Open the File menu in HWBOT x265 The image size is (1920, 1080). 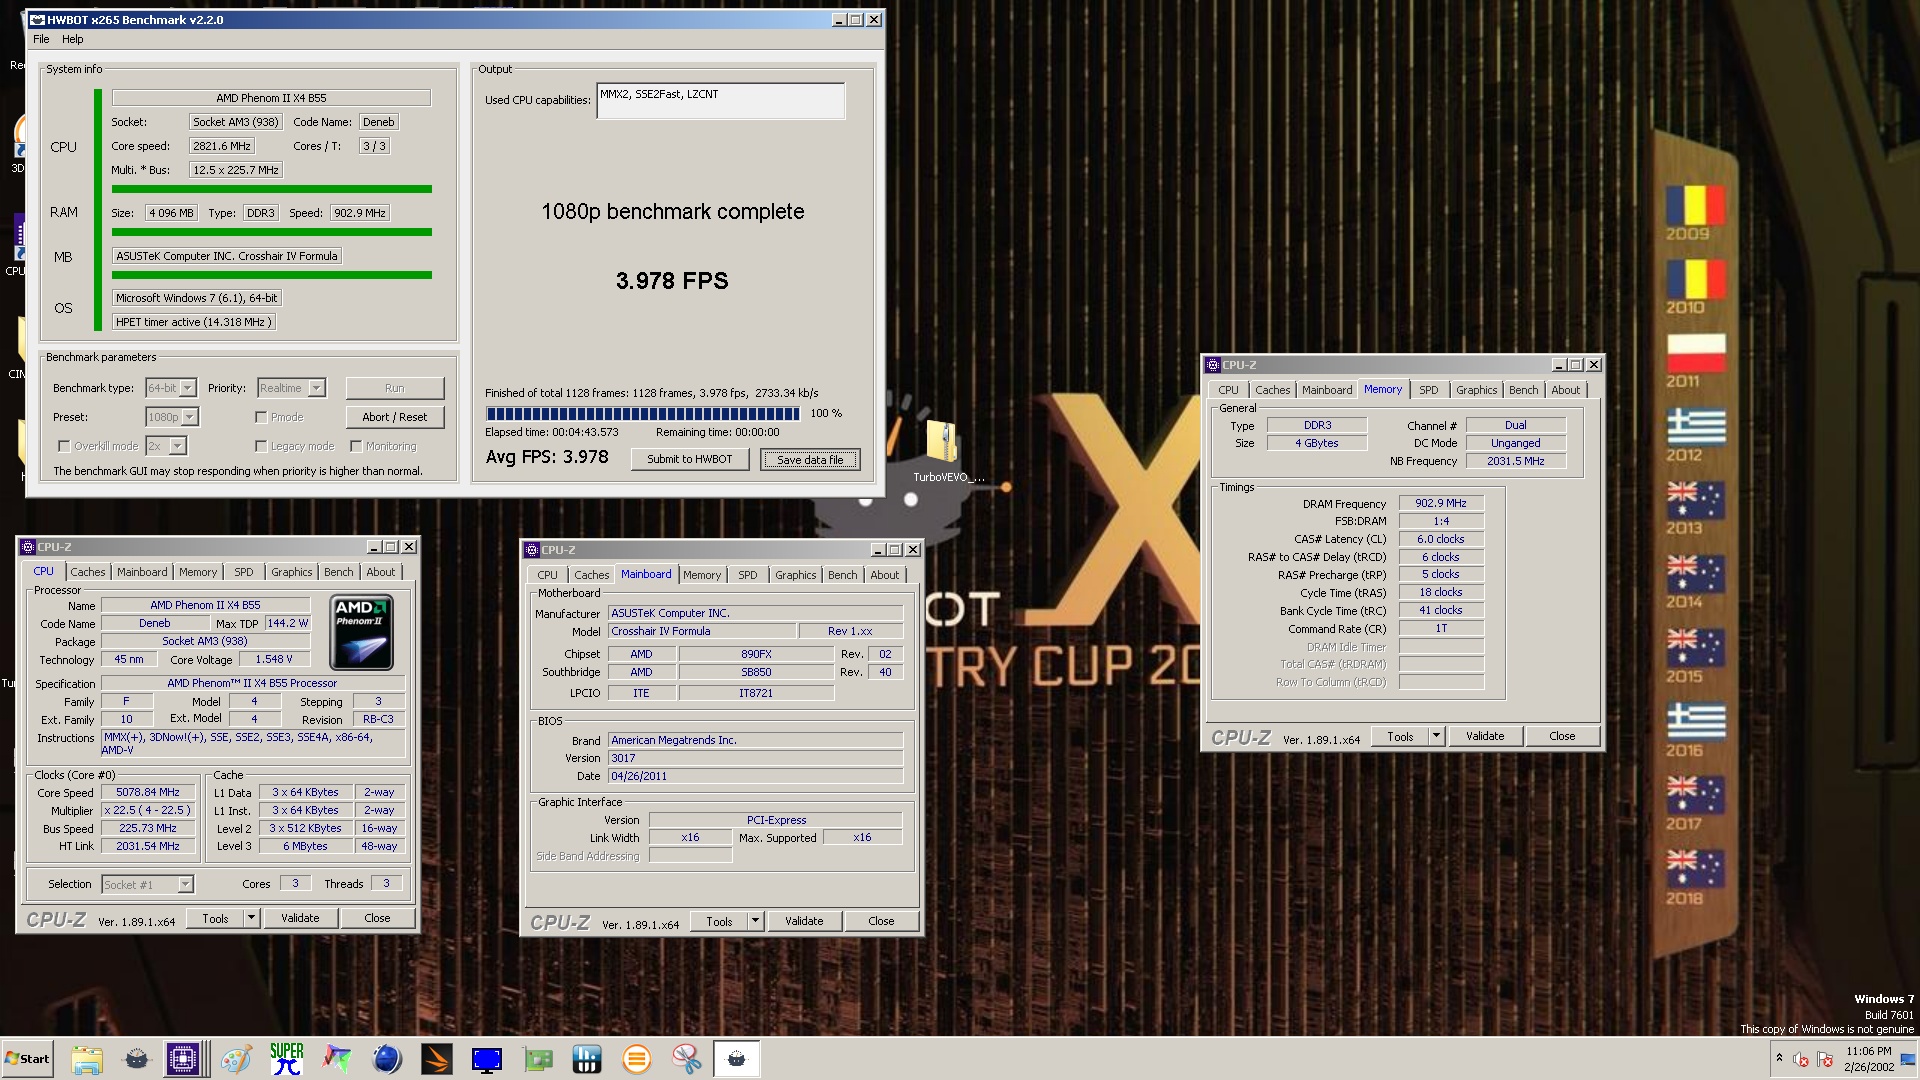tap(41, 39)
